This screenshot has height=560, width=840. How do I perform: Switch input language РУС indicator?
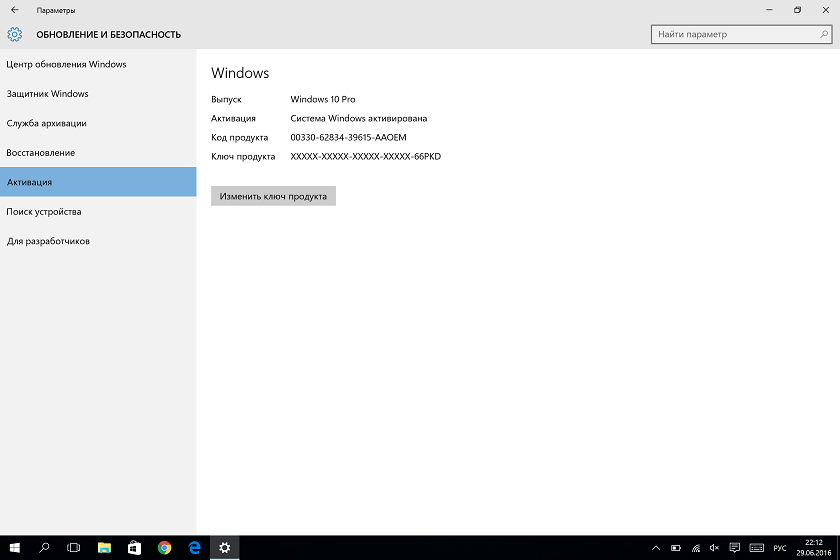(780, 548)
